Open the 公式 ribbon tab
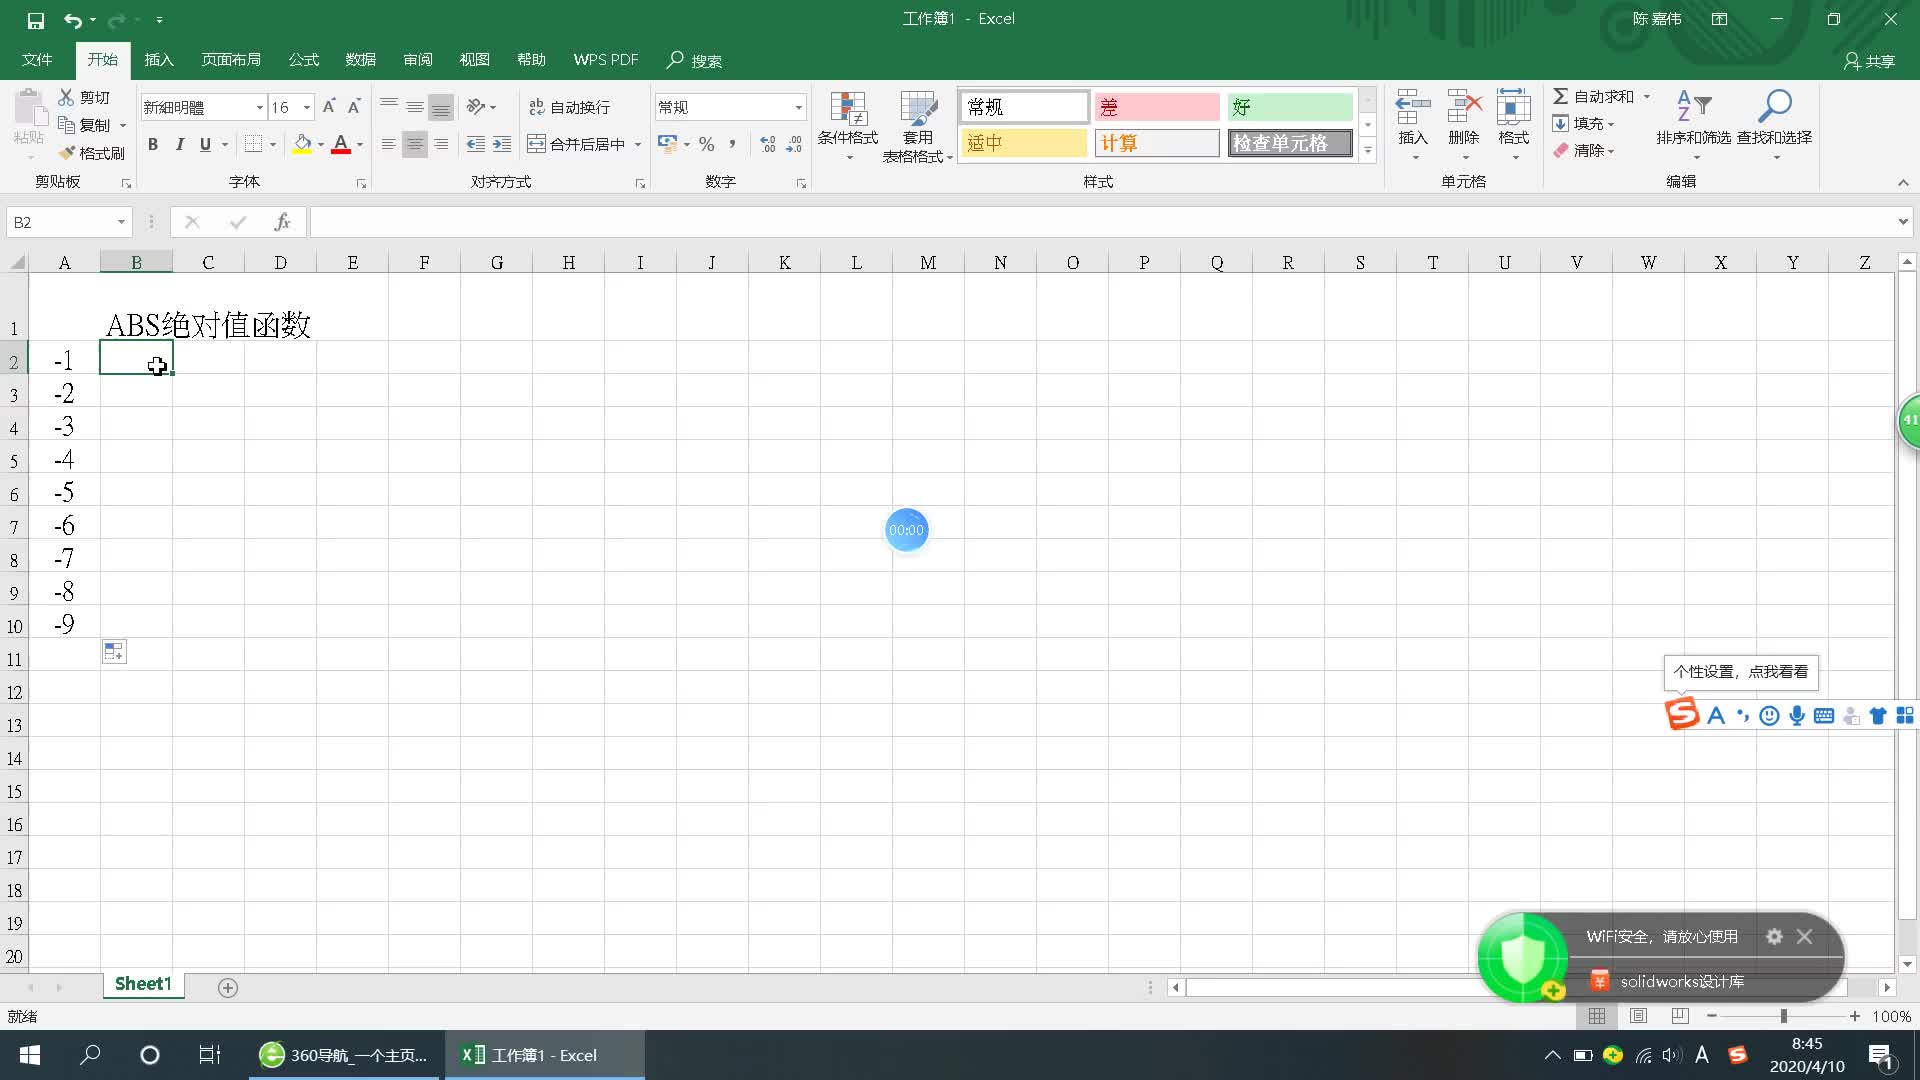The height and width of the screenshot is (1080, 1920). (303, 60)
